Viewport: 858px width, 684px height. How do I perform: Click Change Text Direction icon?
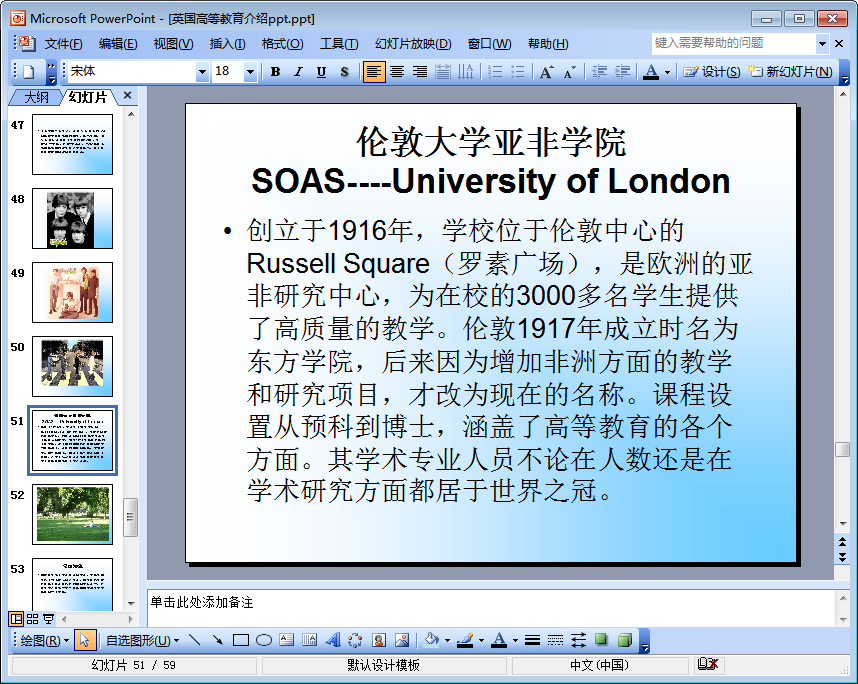pos(466,72)
